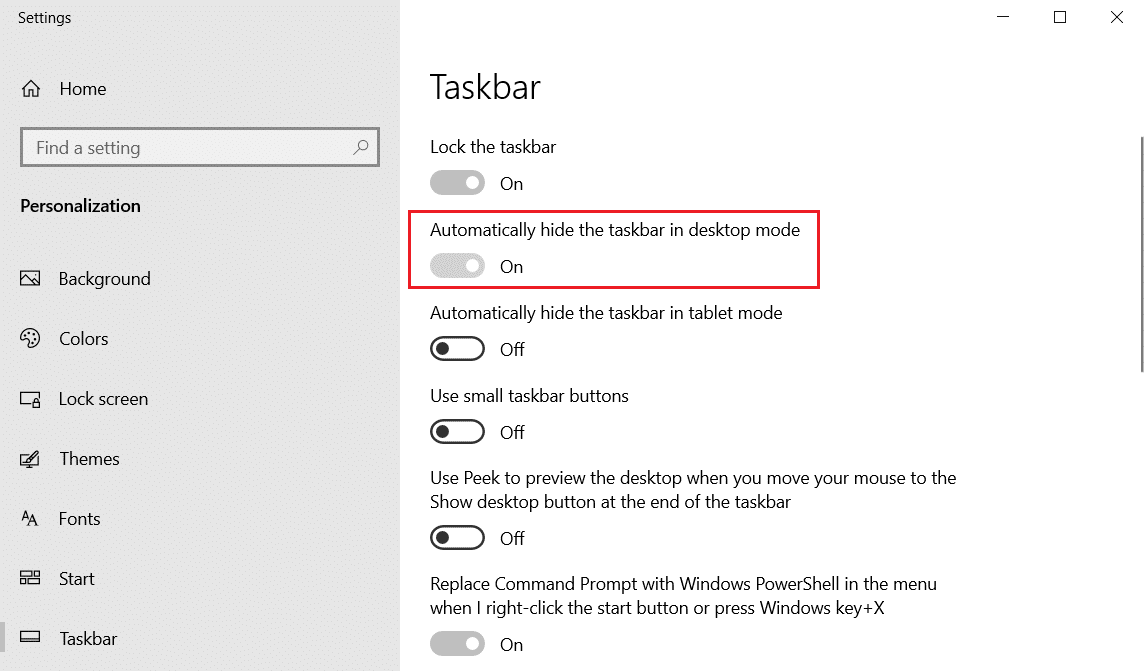
Task: Toggle Replace Command Prompt with PowerShell
Action: [457, 644]
